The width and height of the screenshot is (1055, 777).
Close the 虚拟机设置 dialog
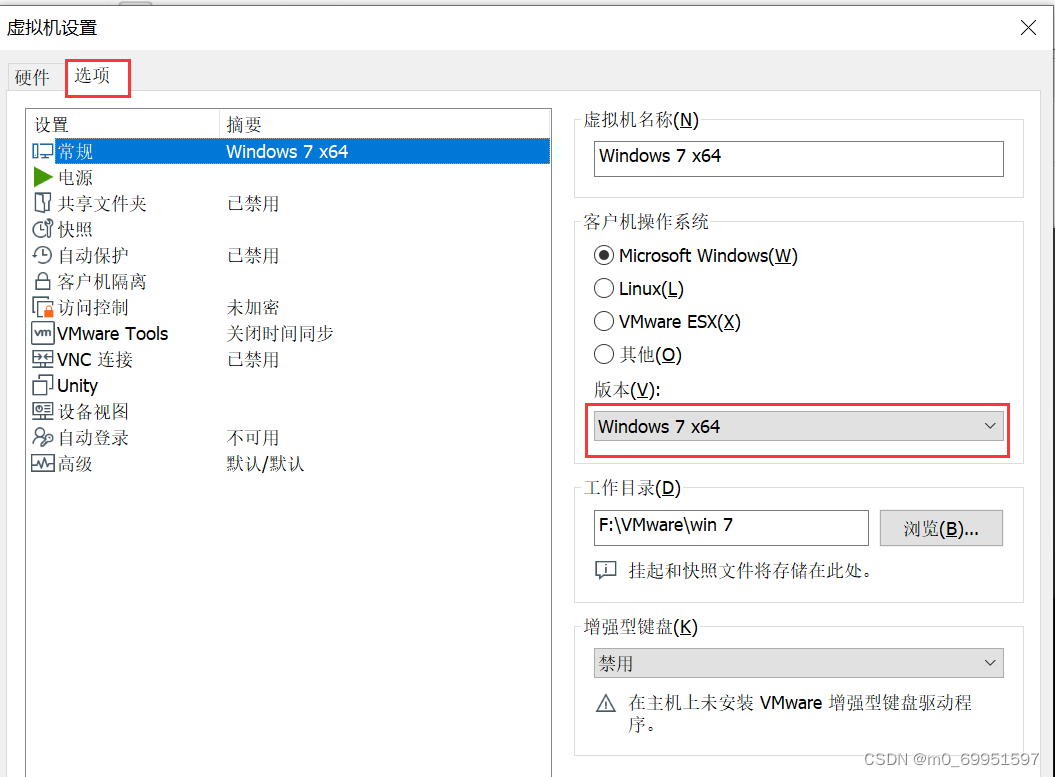1028,28
